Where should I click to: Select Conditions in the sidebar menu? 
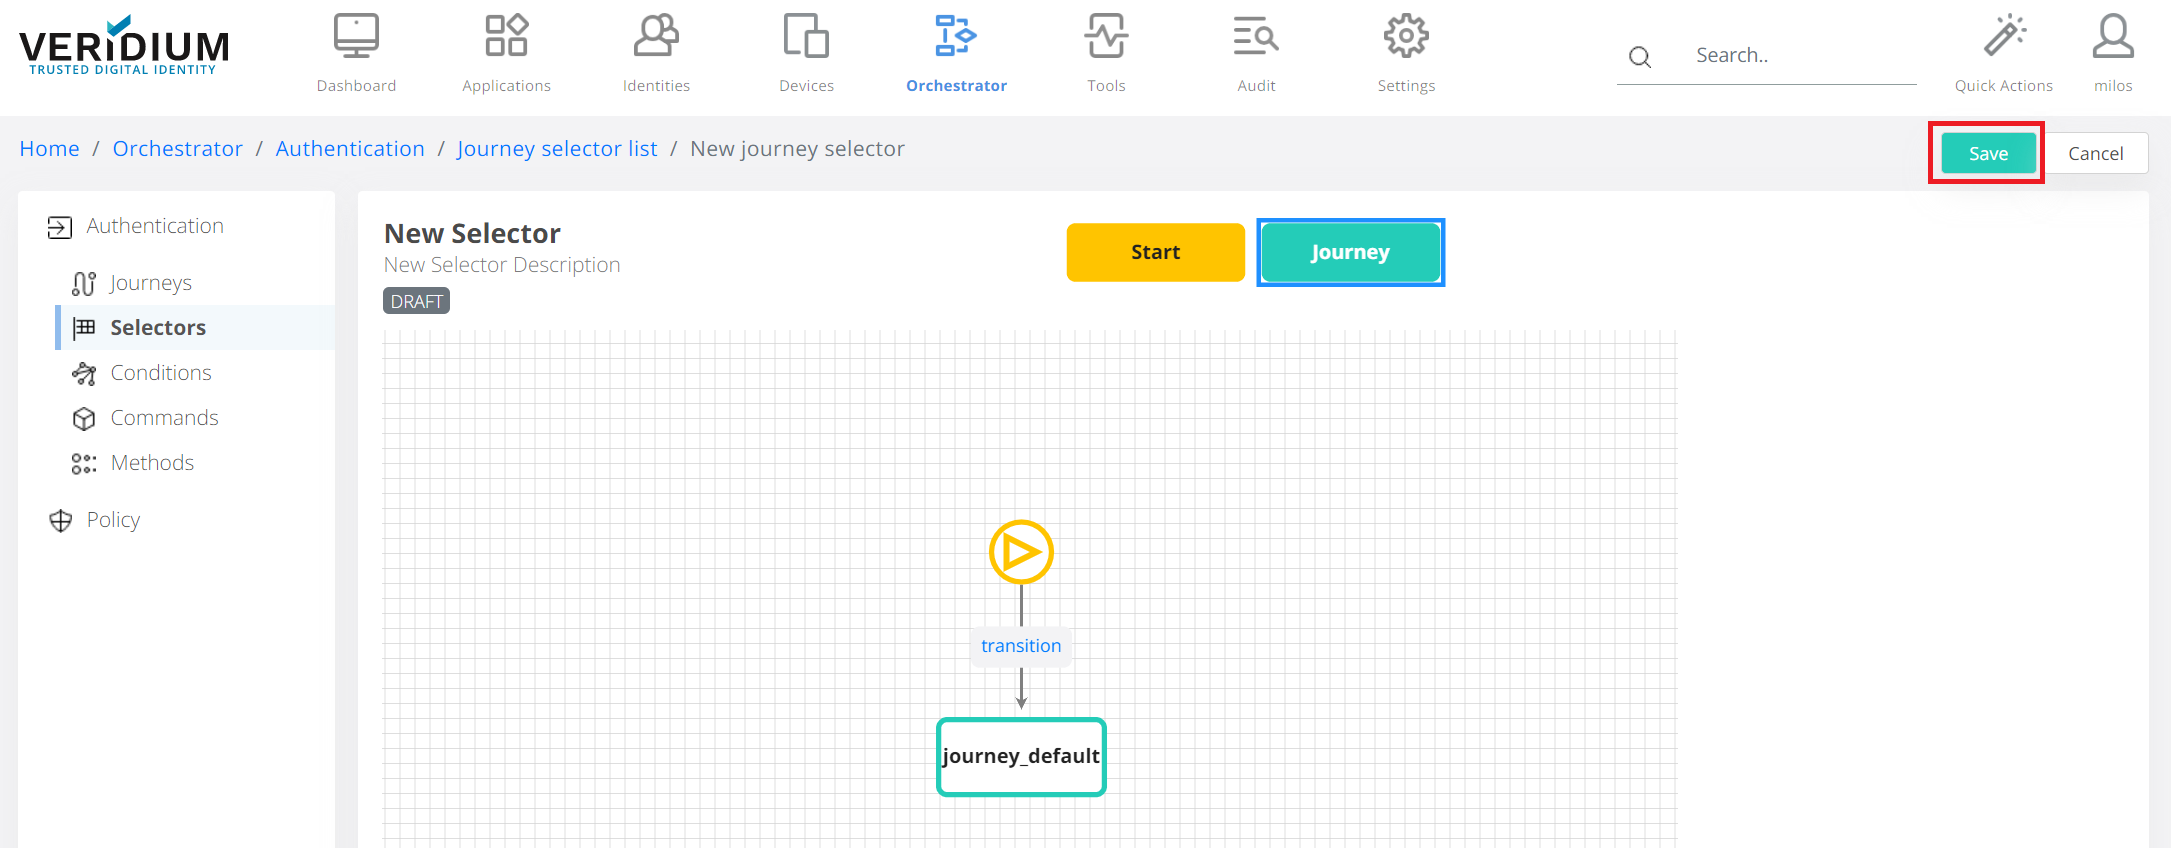pos(160,373)
